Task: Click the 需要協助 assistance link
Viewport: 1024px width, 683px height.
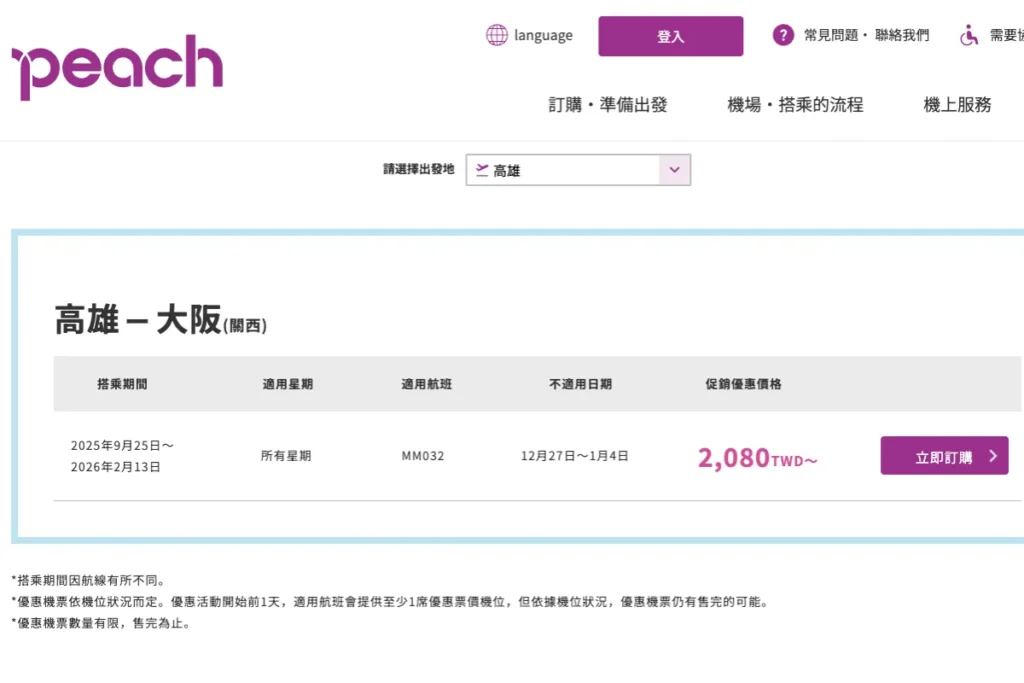Action: tap(1006, 35)
